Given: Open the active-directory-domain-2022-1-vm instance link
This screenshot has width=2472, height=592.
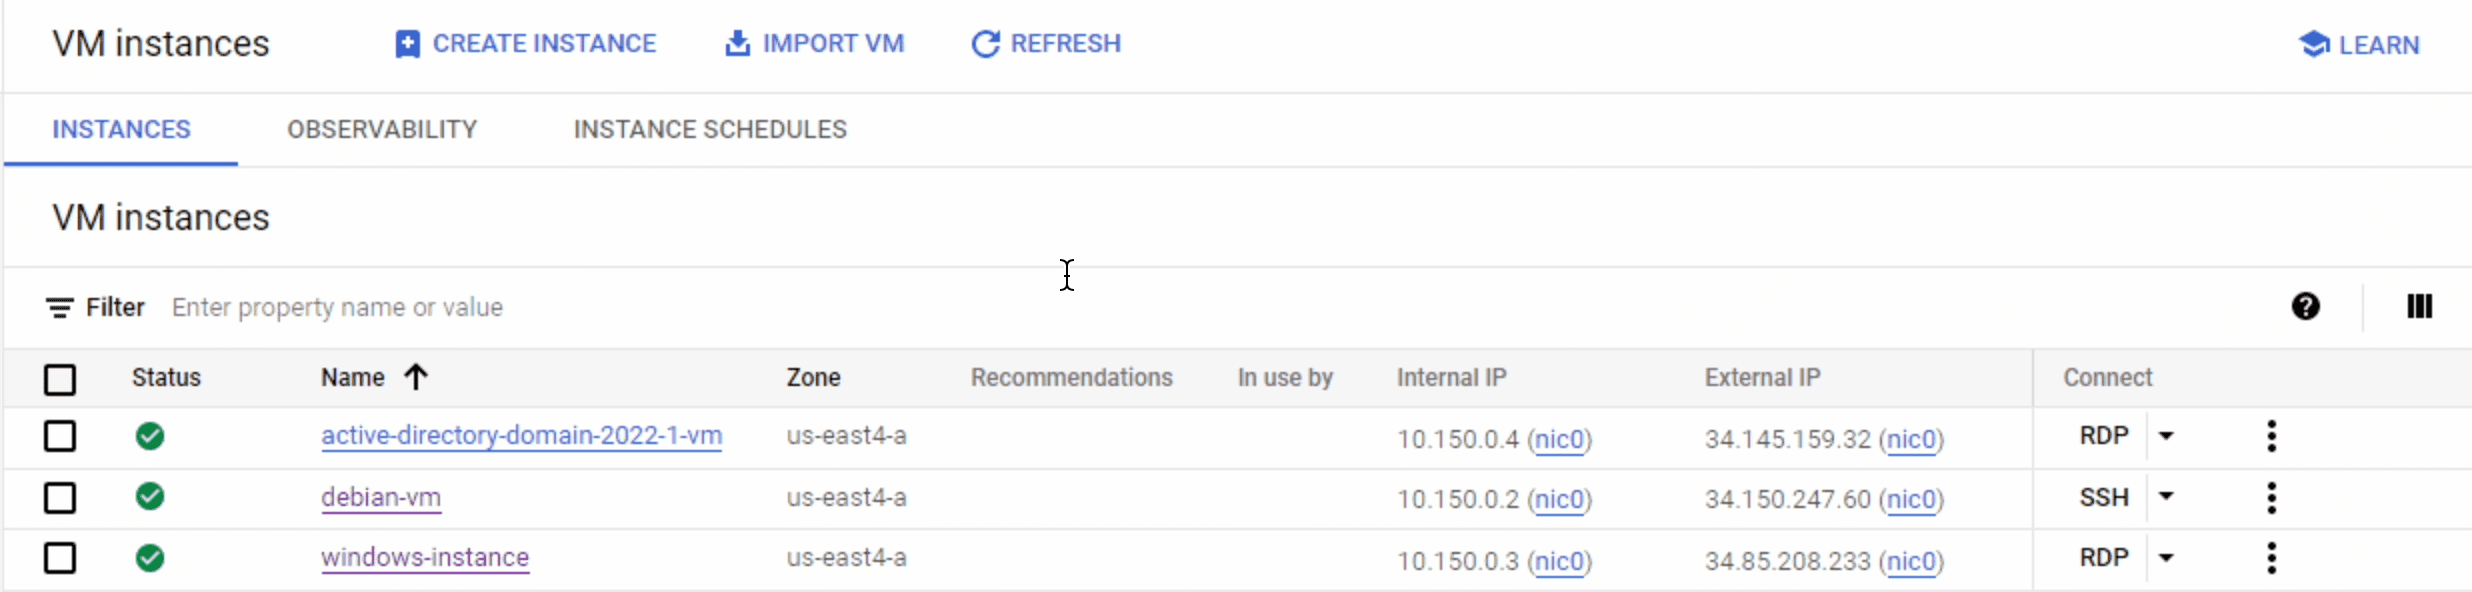Looking at the screenshot, I should coord(521,436).
